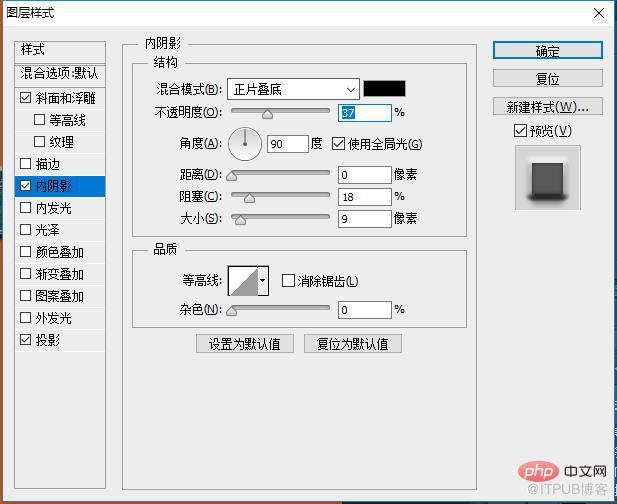The image size is (617, 504).
Task: Enable the 描边 checkbox
Action: tap(26, 163)
